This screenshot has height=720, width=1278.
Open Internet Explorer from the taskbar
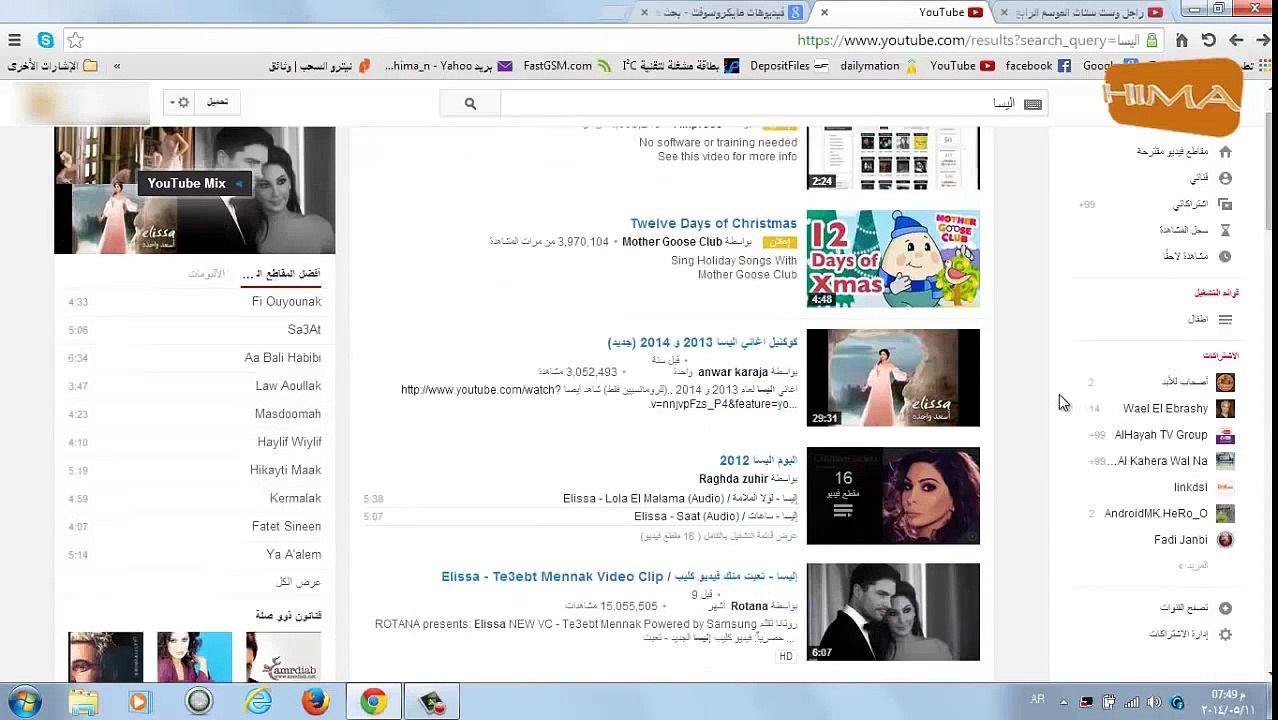tap(258, 702)
